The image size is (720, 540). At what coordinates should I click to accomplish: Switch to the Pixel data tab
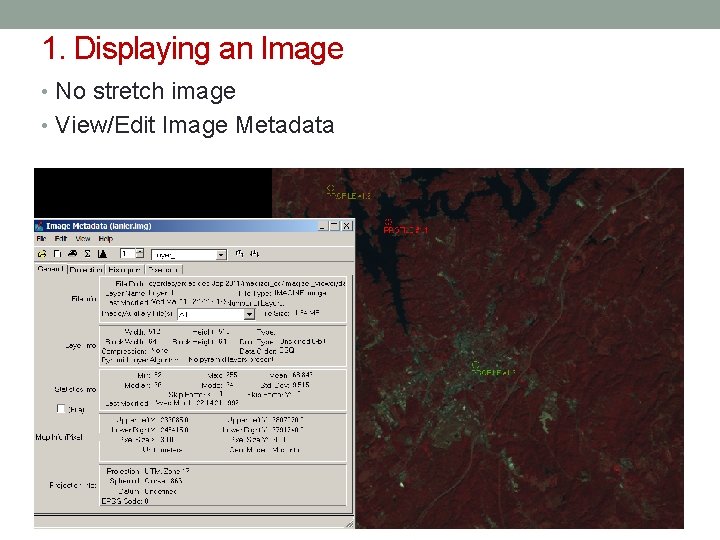[x=163, y=270]
